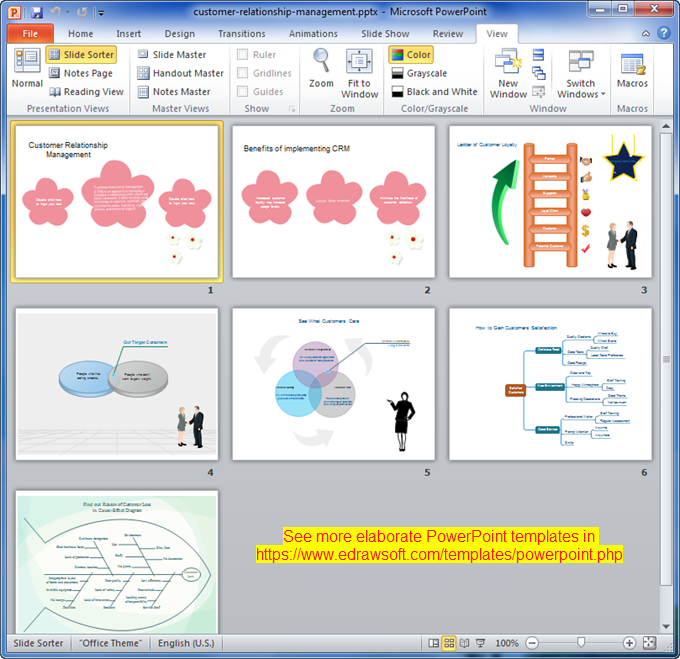Select the Slide Sorter view button
The width and height of the screenshot is (680, 659).
81,55
